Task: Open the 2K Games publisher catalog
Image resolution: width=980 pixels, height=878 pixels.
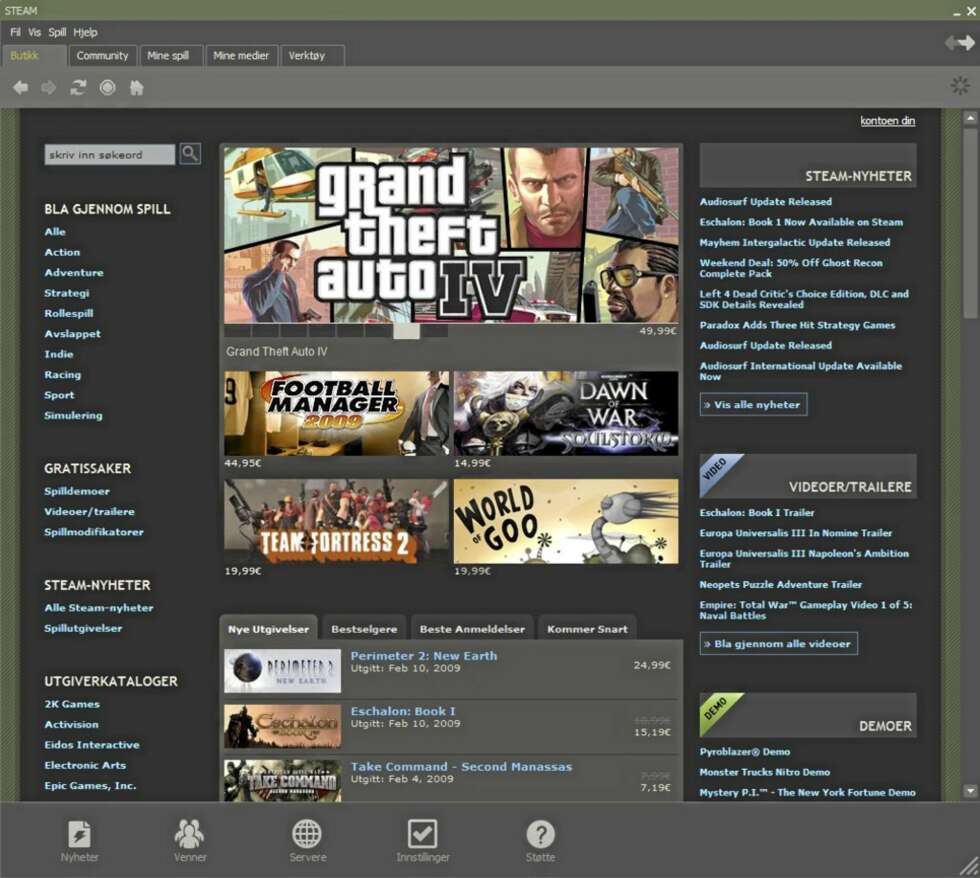Action: pyautogui.click(x=72, y=704)
